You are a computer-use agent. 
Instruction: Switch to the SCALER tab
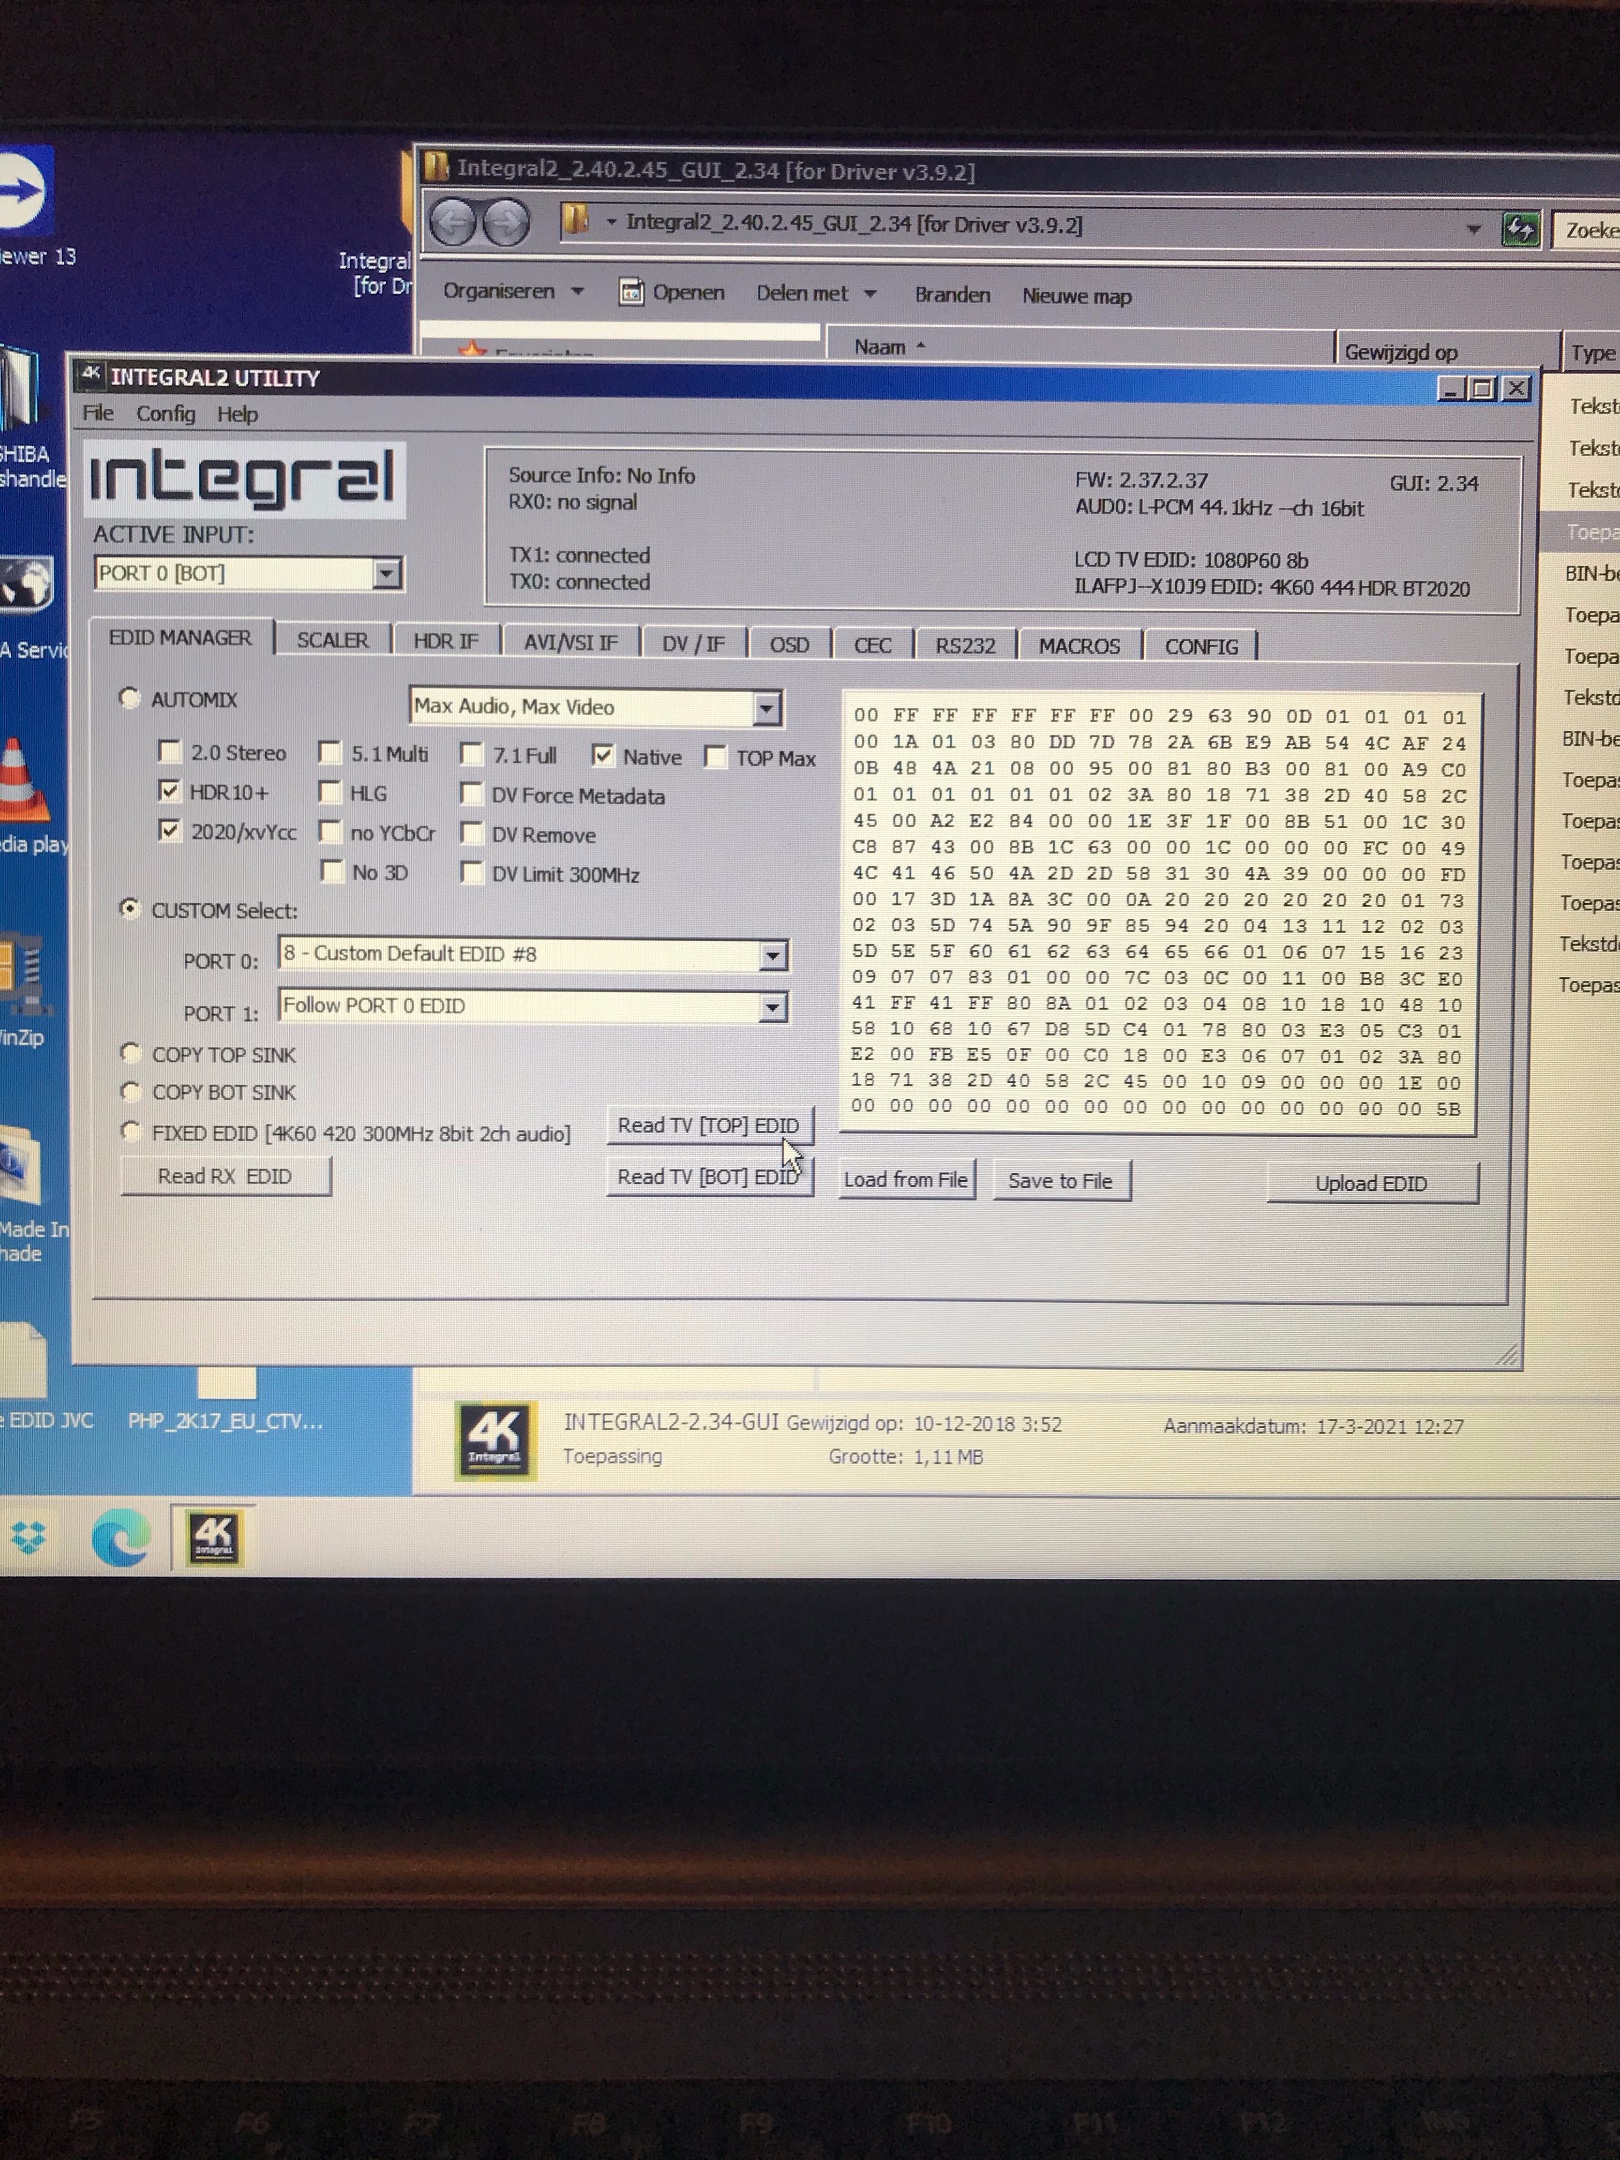tap(332, 640)
